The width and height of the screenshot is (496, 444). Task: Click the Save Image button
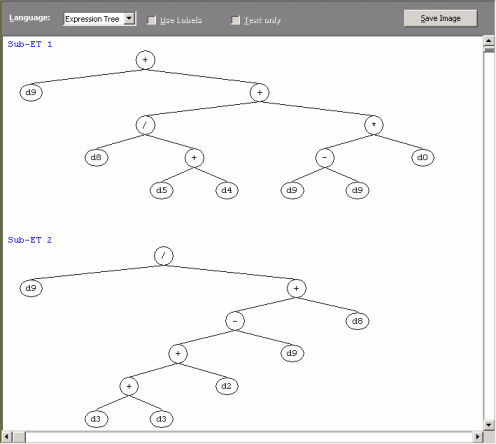coord(440,18)
